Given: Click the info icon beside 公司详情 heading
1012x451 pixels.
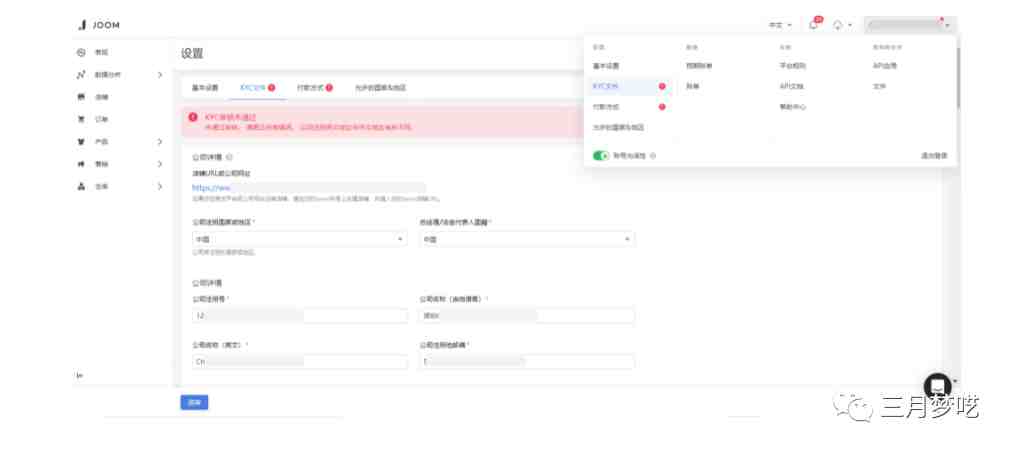Looking at the screenshot, I should [230, 157].
